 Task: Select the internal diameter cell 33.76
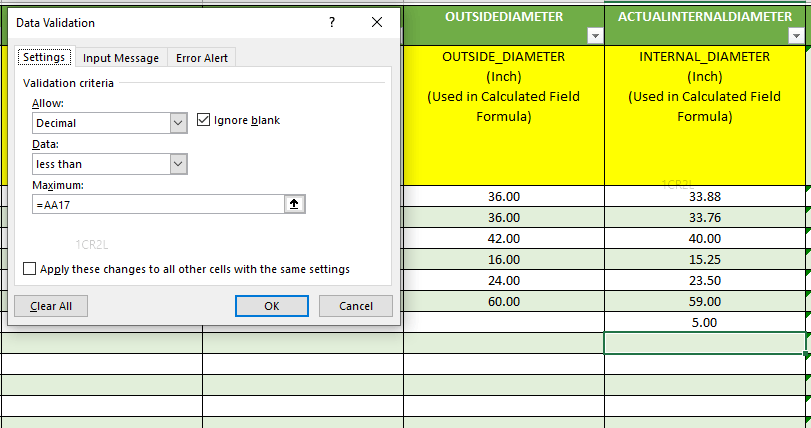(704, 218)
